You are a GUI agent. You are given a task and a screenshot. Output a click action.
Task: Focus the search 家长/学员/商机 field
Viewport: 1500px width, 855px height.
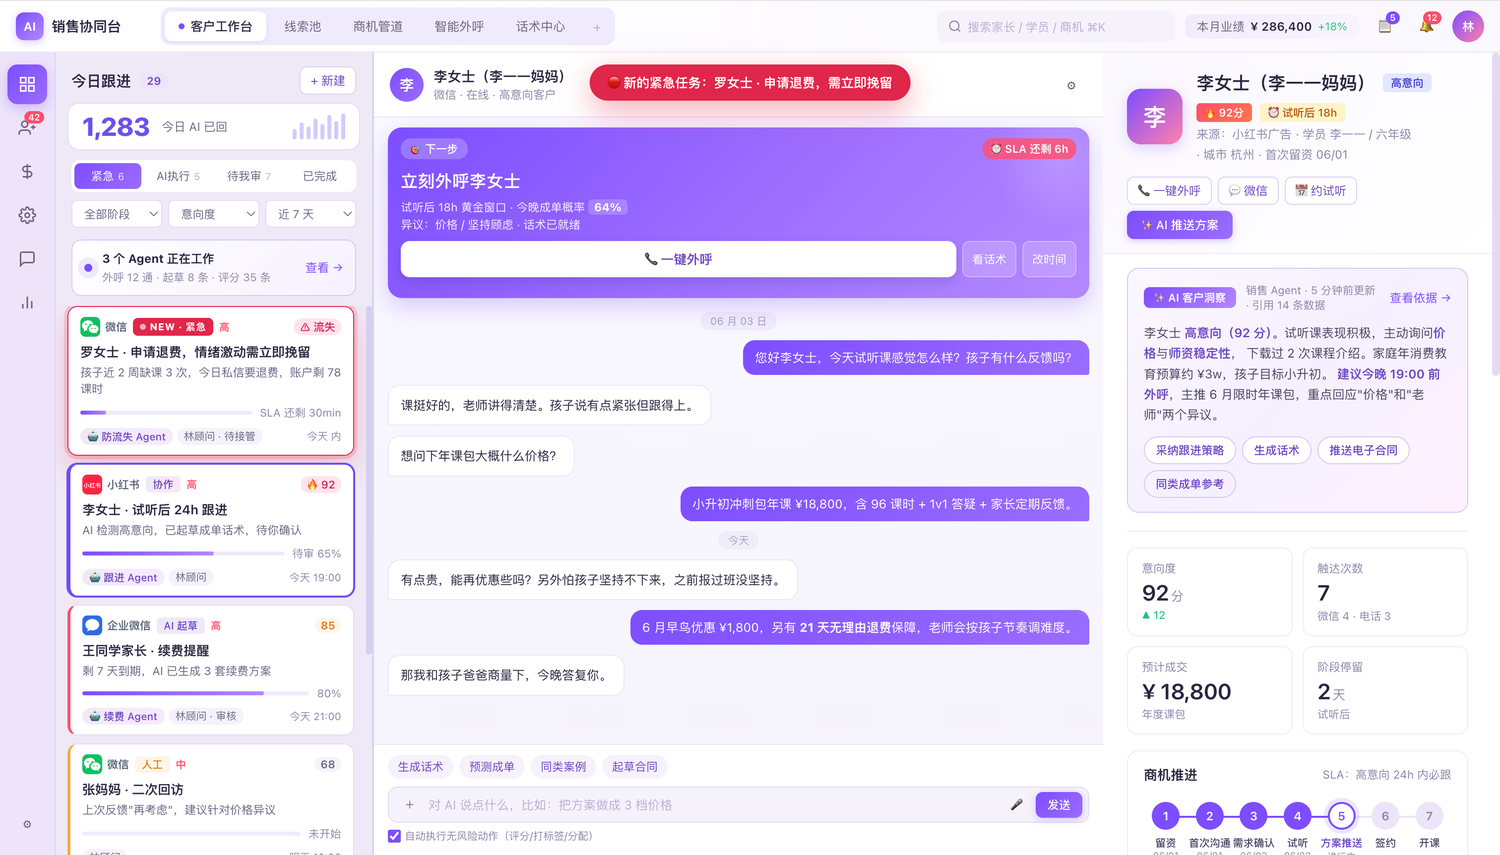tap(1055, 27)
